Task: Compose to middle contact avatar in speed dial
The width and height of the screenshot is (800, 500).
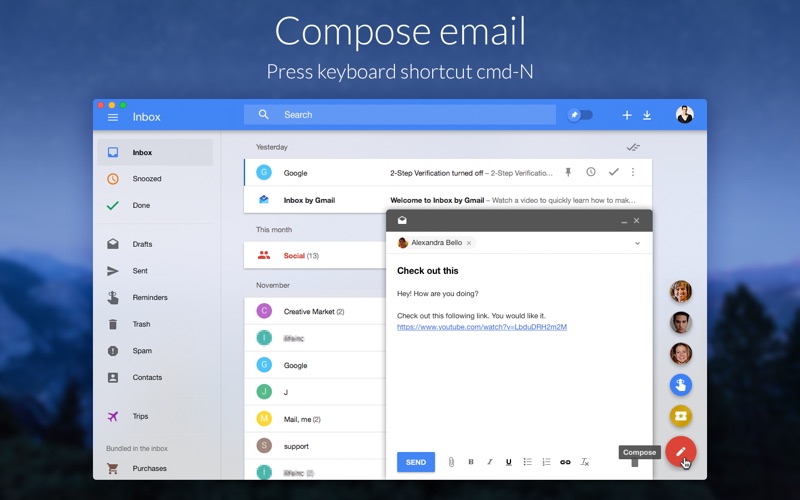Action: coord(681,322)
